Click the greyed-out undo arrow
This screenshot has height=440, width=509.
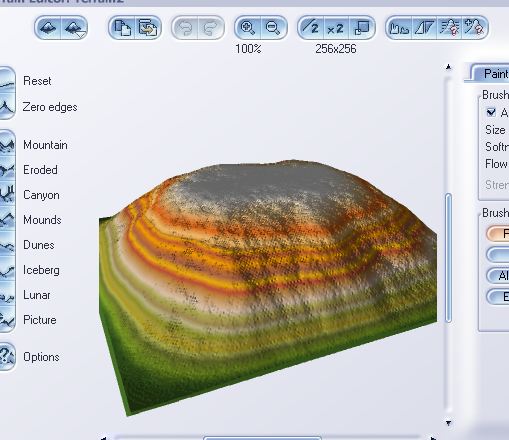[x=185, y=28]
